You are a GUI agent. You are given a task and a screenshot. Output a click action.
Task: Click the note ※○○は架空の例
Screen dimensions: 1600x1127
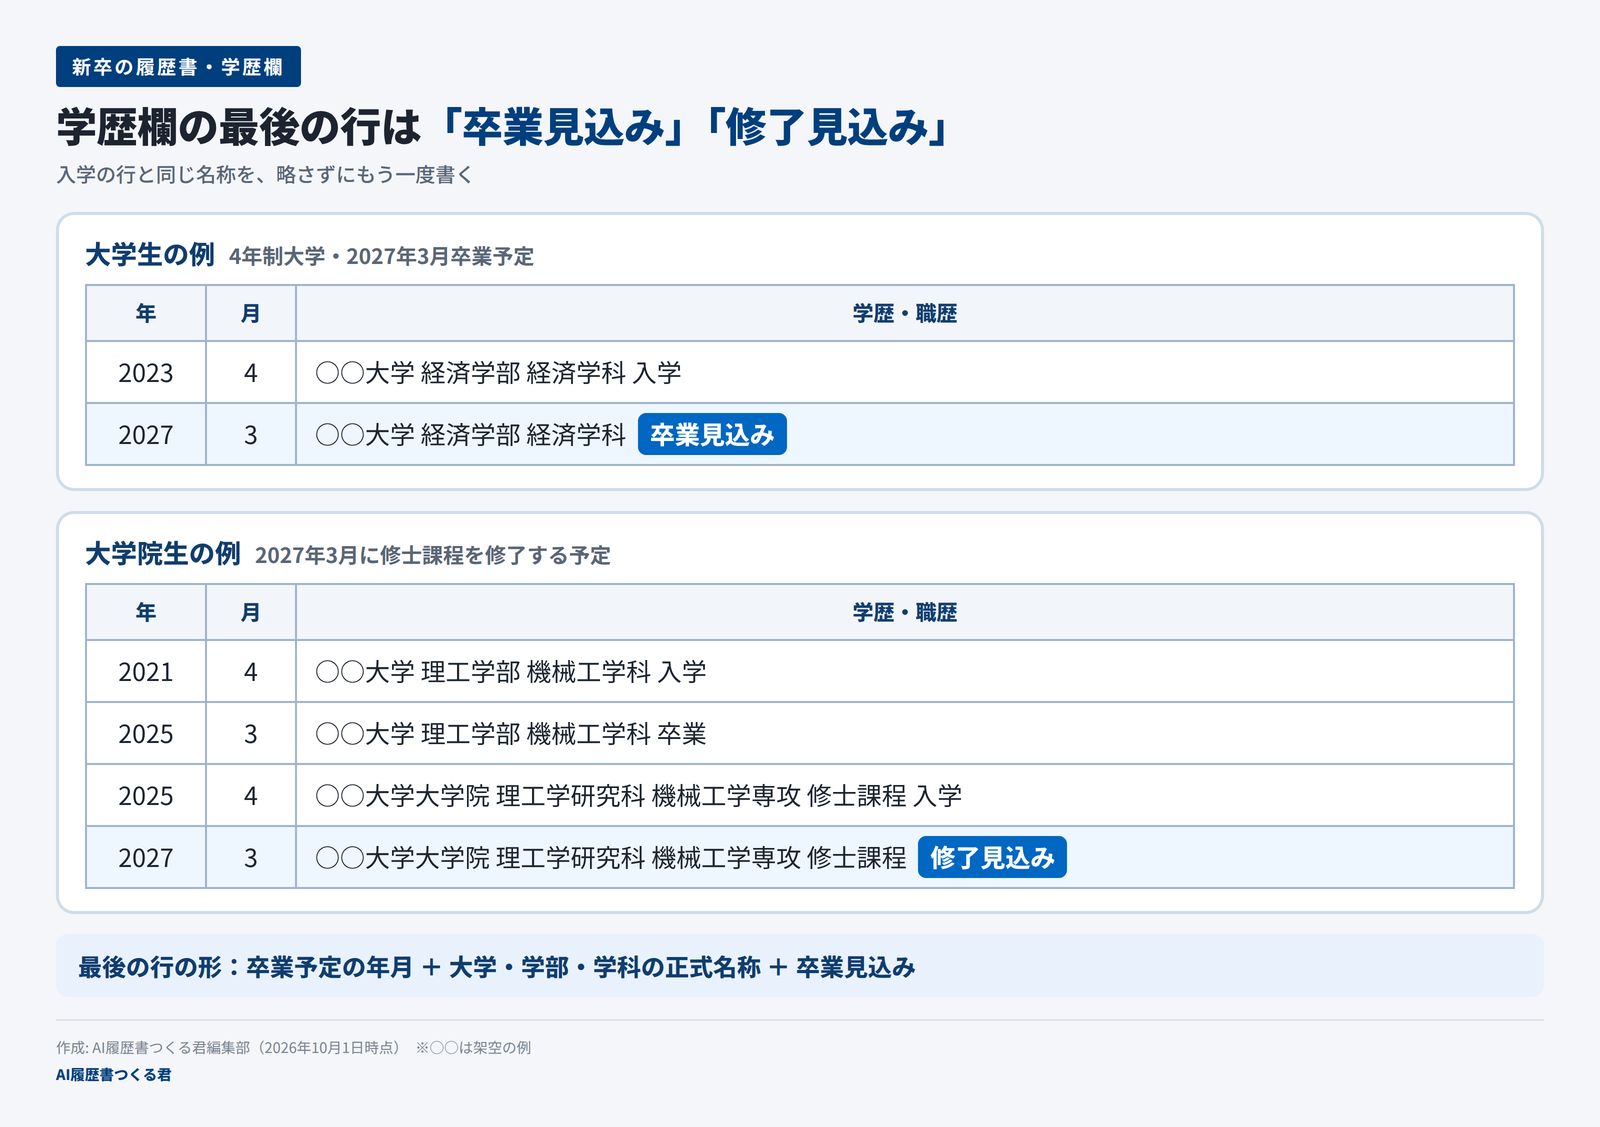click(x=473, y=1048)
